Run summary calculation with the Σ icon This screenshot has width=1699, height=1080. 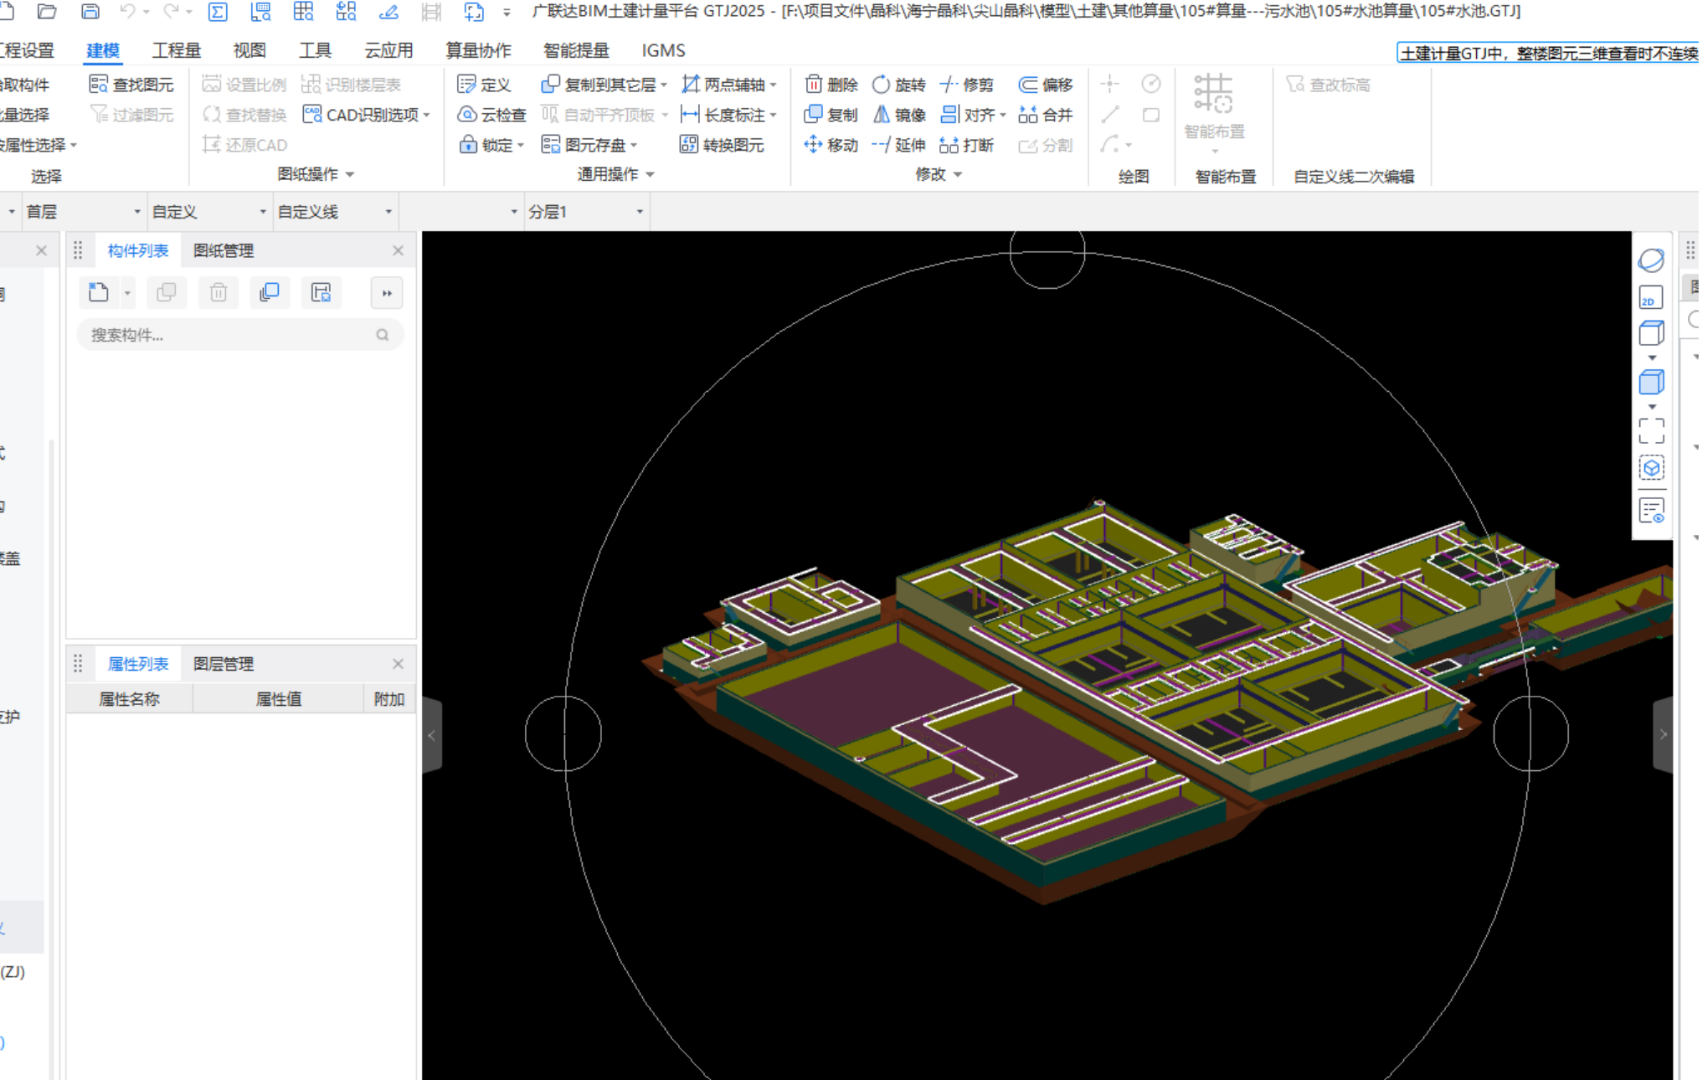pos(218,12)
